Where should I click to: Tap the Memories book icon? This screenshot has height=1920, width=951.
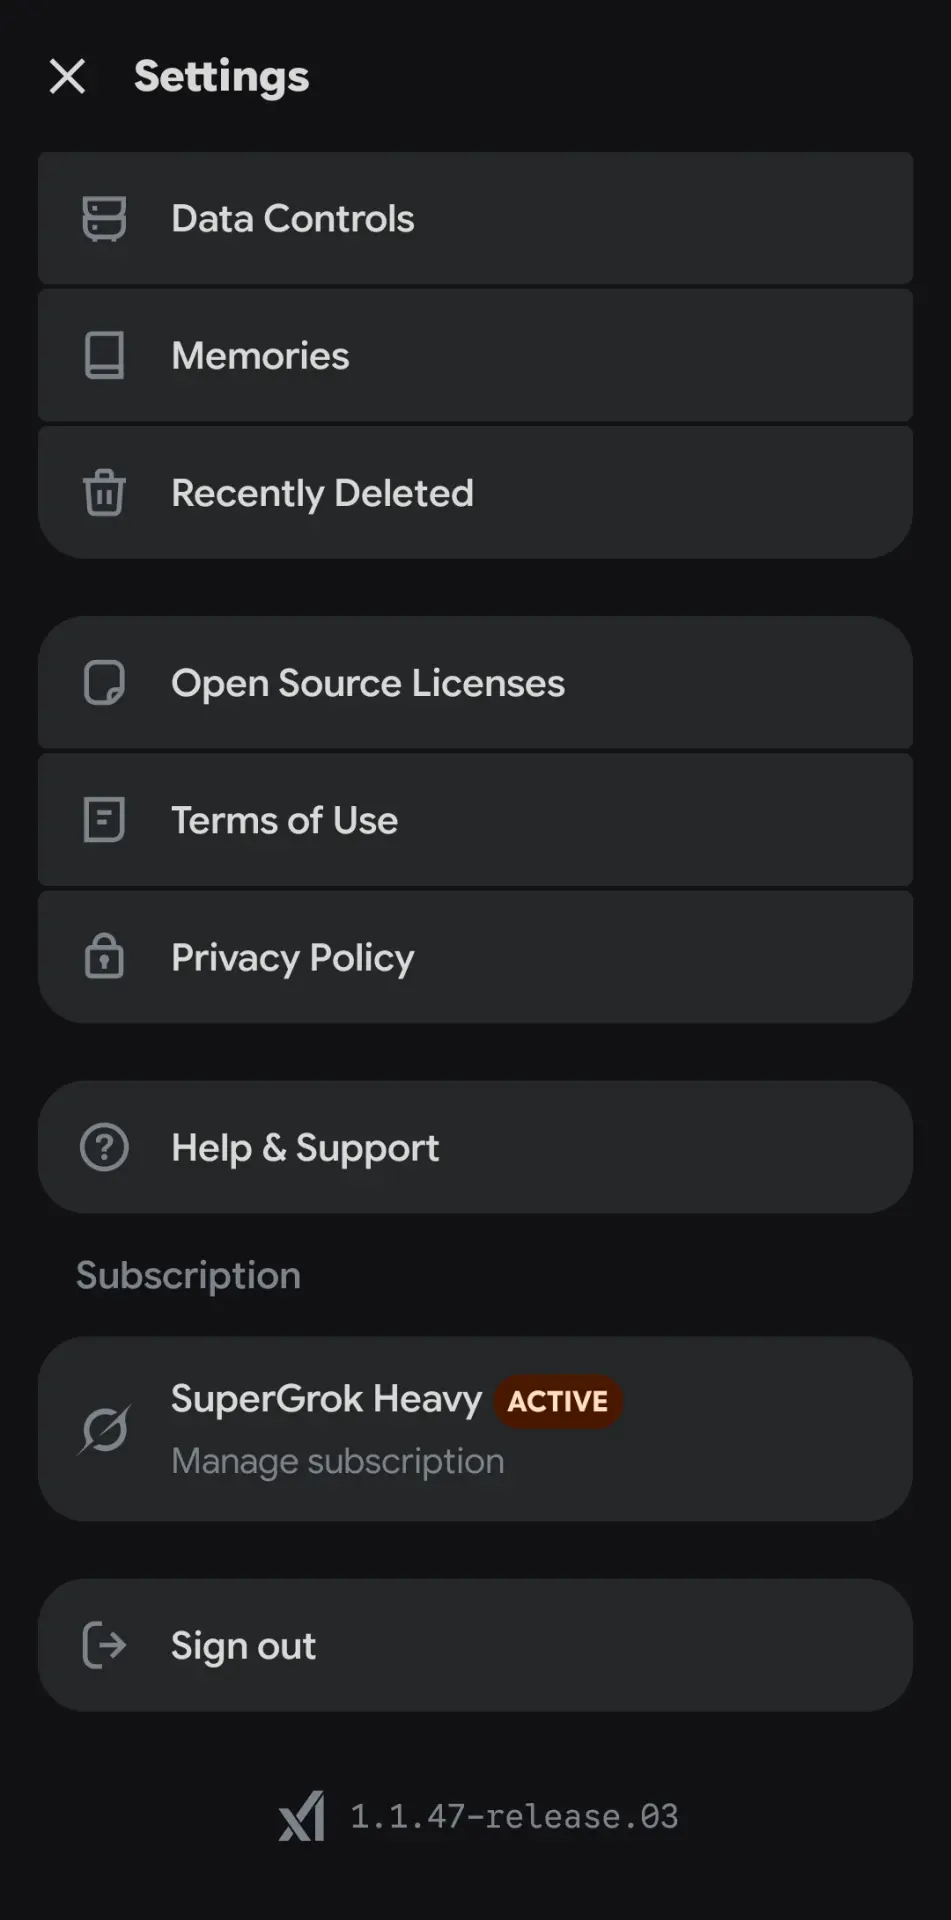[104, 356]
